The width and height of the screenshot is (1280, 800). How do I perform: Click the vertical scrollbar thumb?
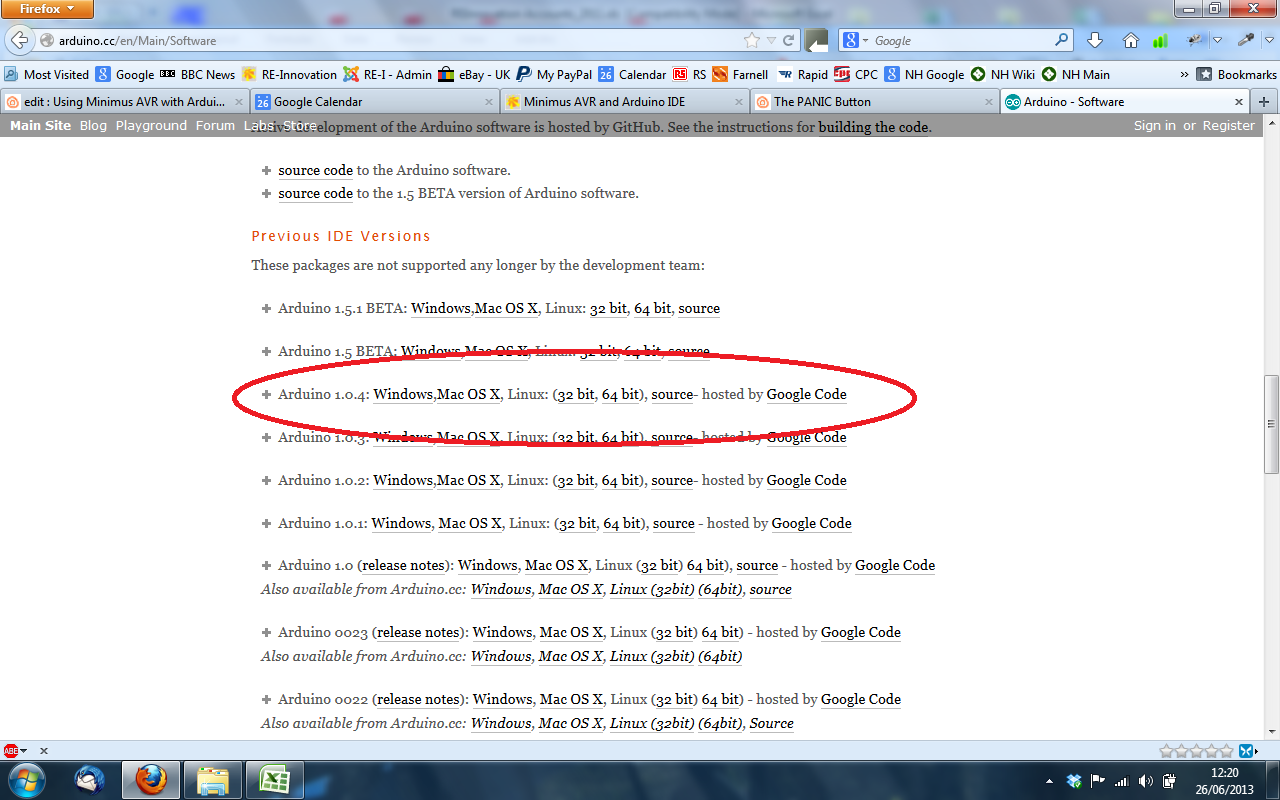(1271, 424)
